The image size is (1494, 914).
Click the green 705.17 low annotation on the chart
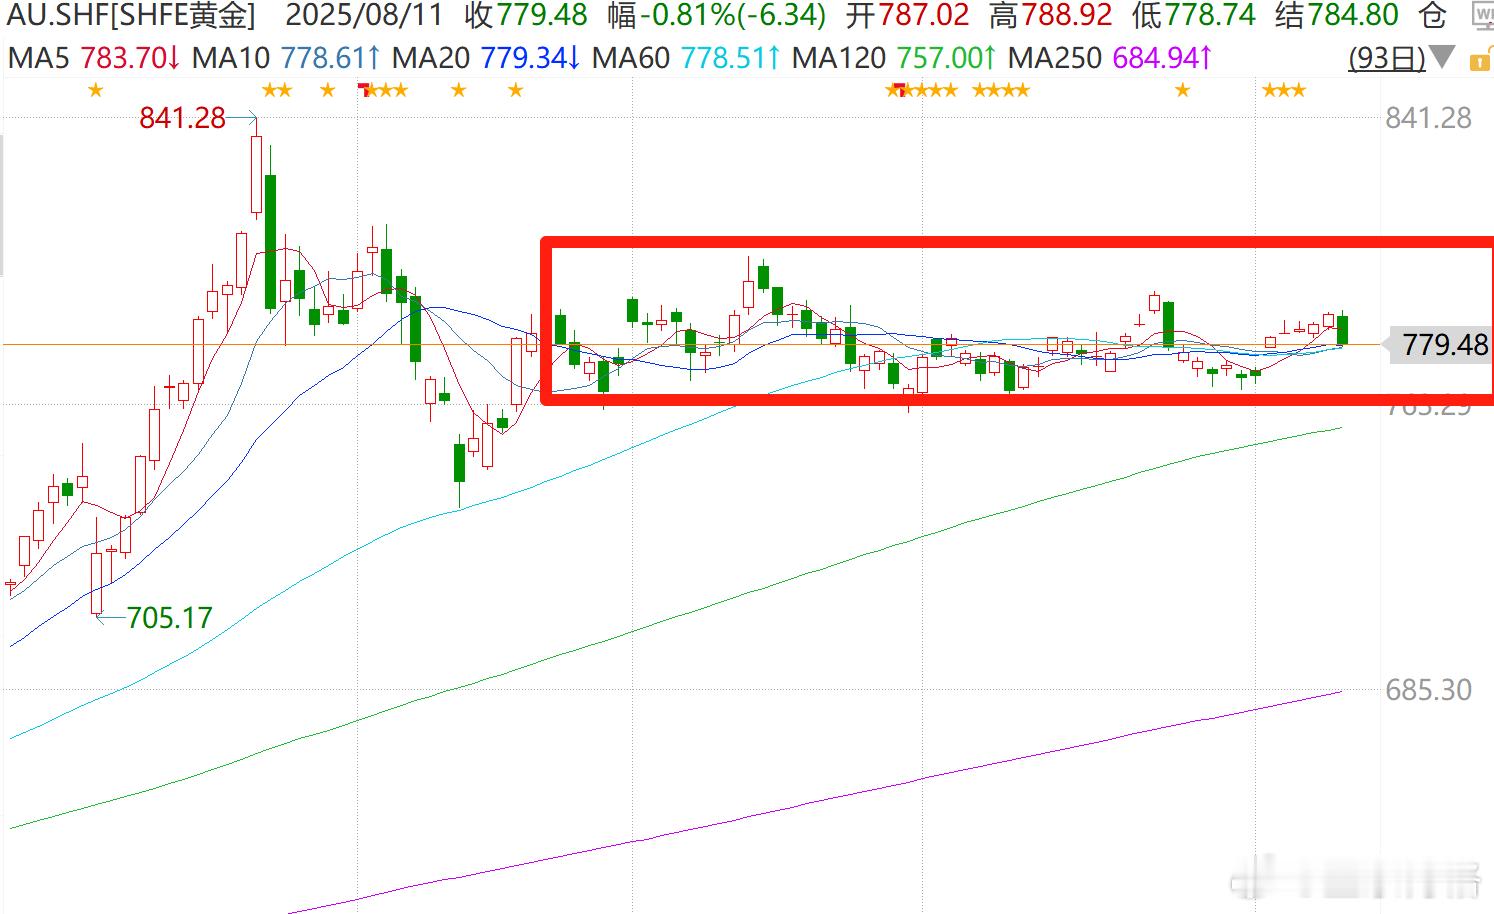pos(170,618)
